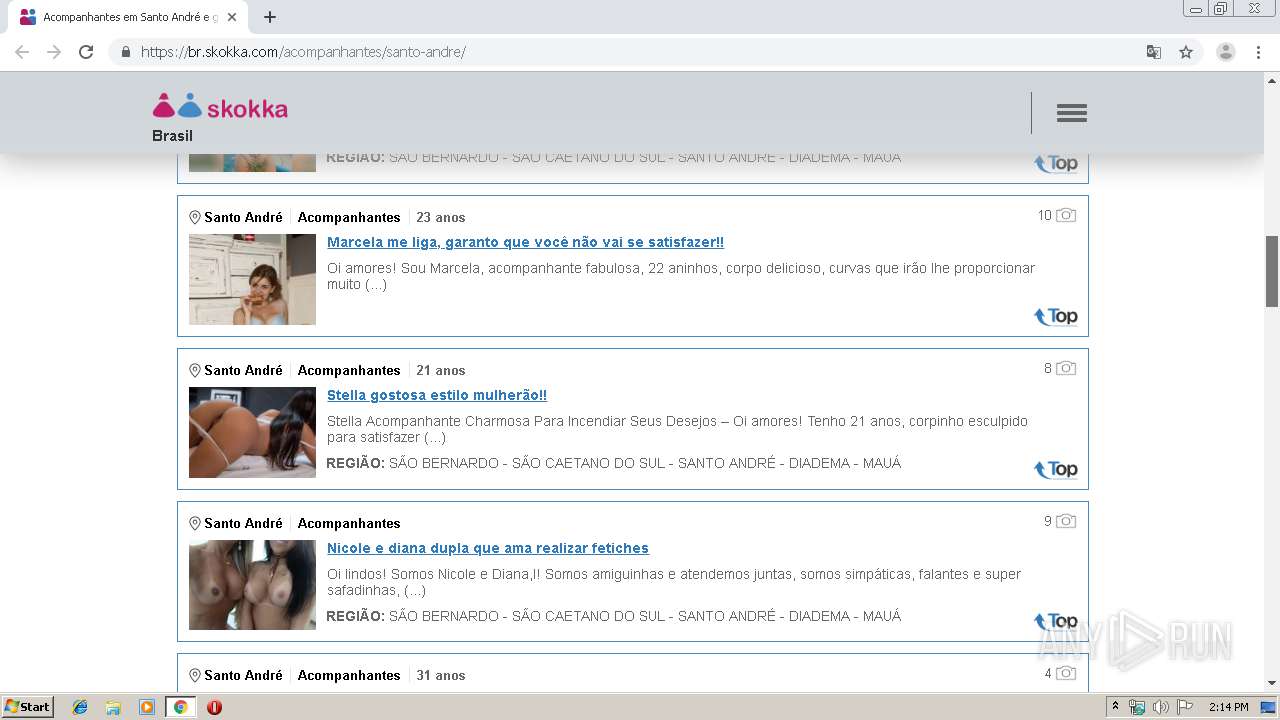1280x720 pixels.
Task: Click location pin on Stella listing
Action: [195, 371]
